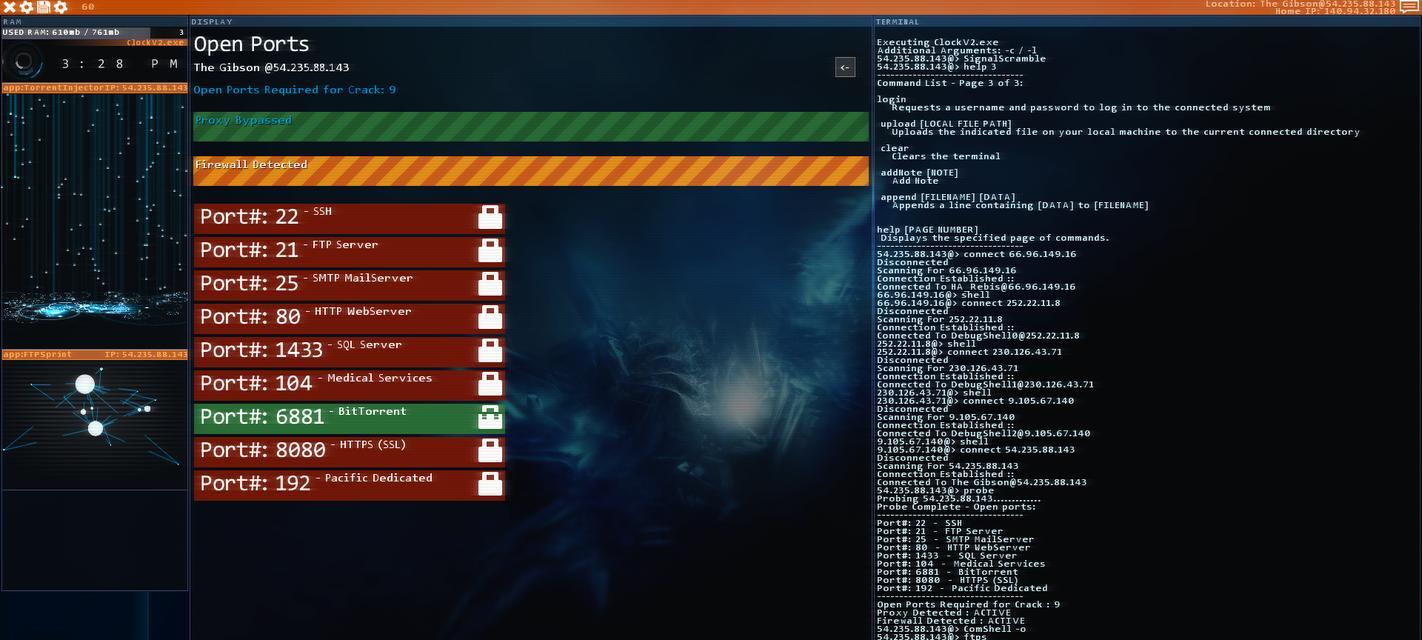This screenshot has height=640, width=1422.
Task: Click the X exit icon in top bar
Action: click(x=9, y=7)
